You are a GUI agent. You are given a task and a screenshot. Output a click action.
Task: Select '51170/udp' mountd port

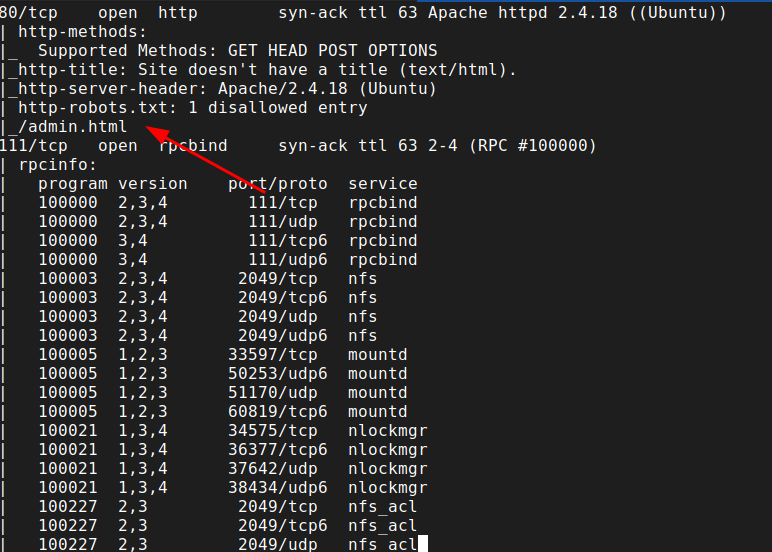tap(273, 393)
